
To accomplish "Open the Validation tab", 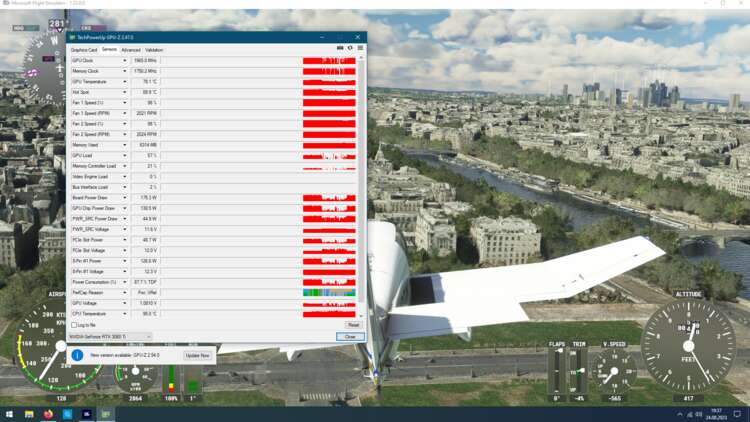I will coord(154,49).
